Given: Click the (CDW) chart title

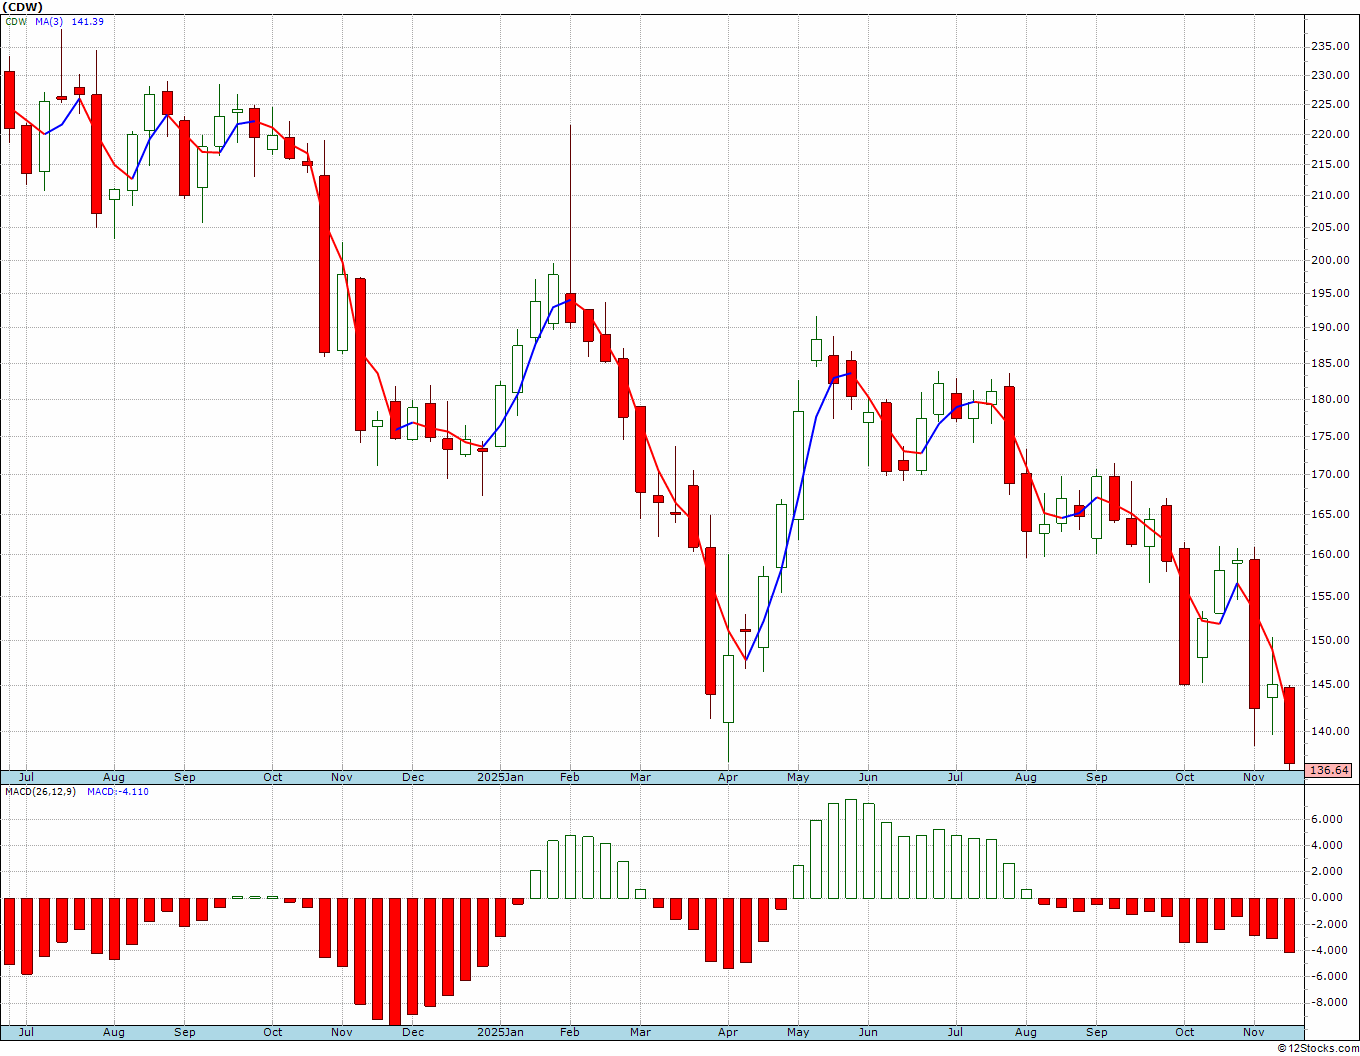Looking at the screenshot, I should pyautogui.click(x=23, y=7).
